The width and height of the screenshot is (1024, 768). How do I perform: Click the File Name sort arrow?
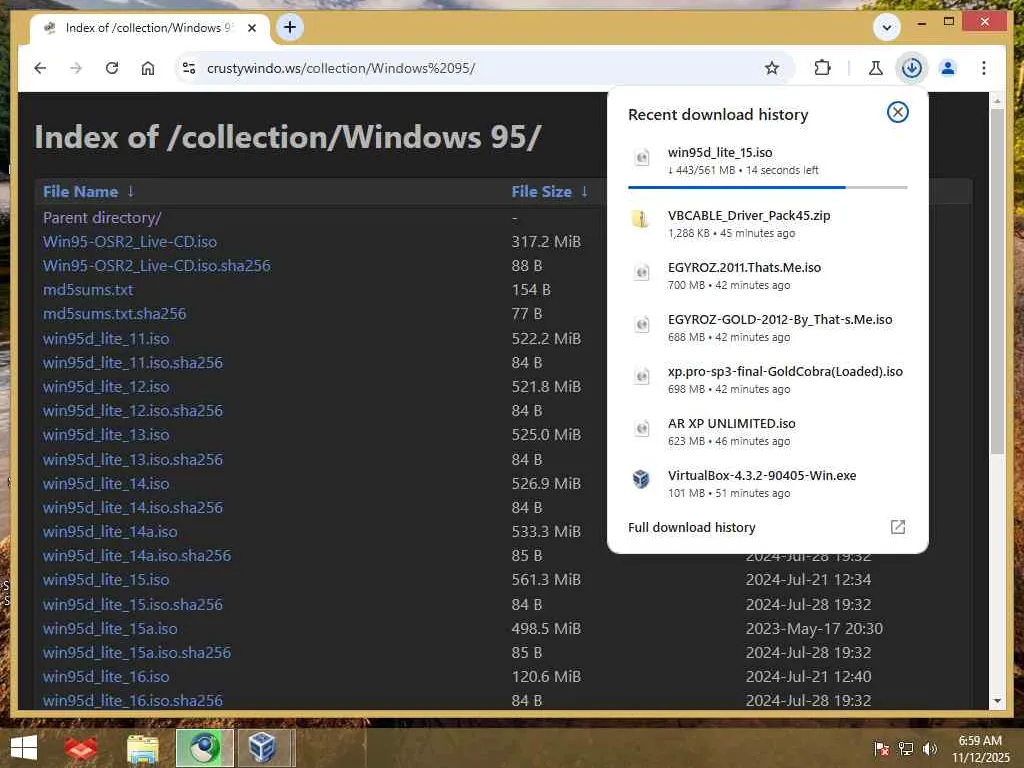[131, 191]
